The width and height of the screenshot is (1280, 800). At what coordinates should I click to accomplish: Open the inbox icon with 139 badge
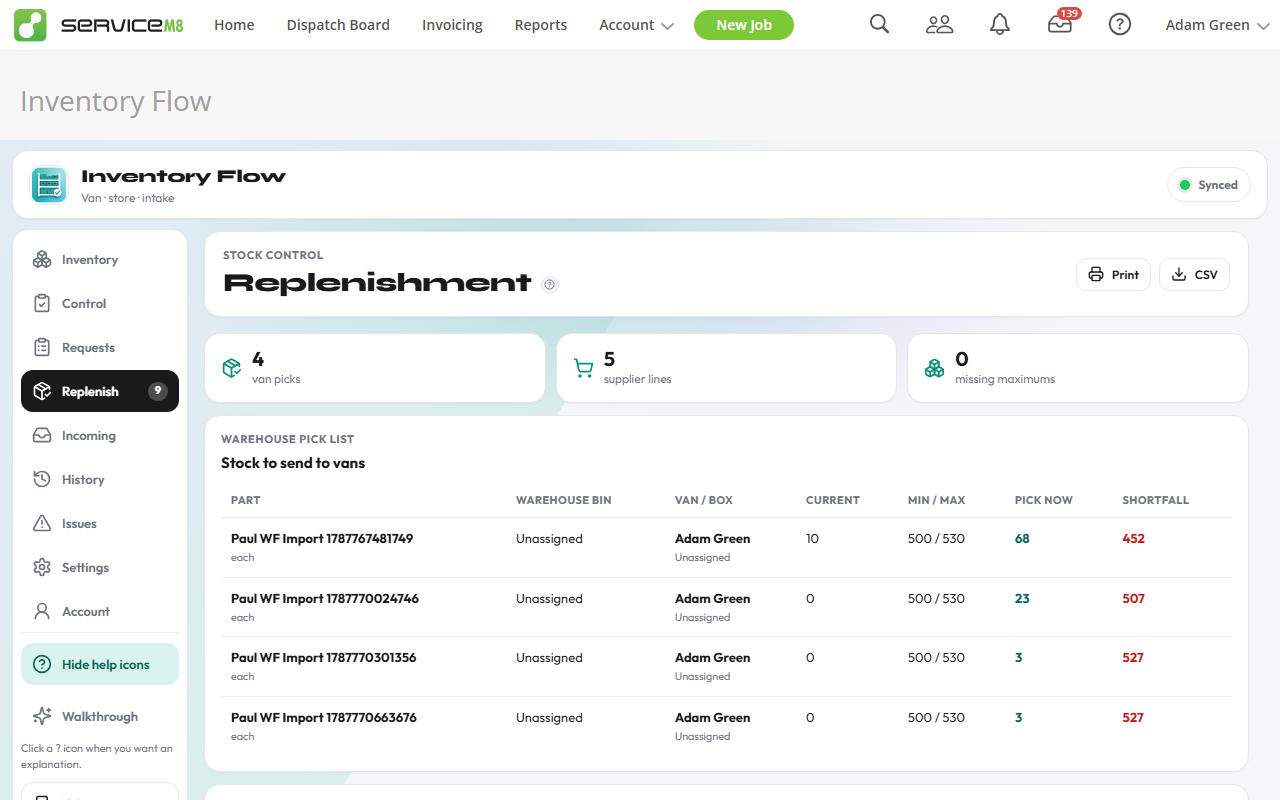1060,25
